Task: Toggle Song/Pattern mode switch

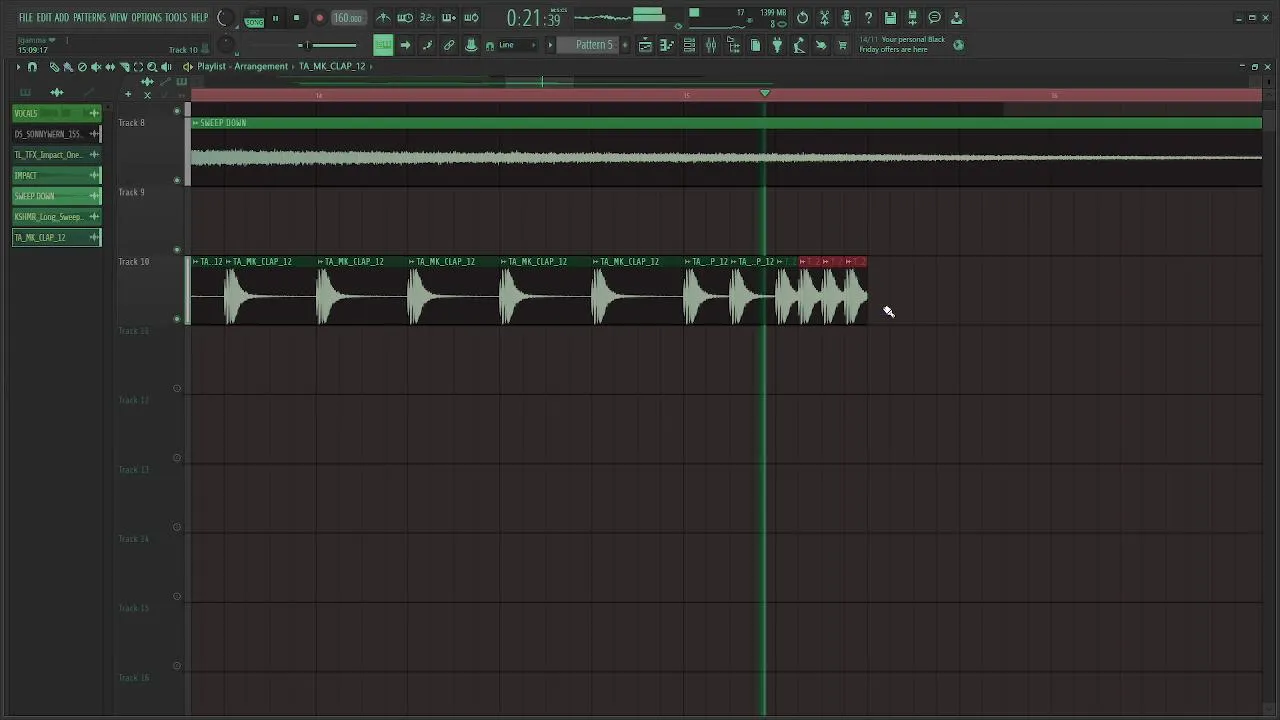Action: [254, 18]
